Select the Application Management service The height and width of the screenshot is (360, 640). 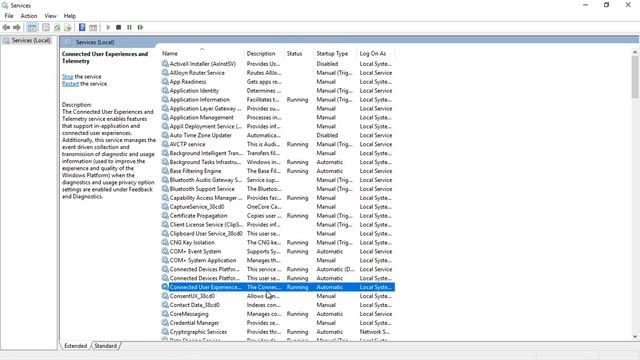tap(278, 118)
